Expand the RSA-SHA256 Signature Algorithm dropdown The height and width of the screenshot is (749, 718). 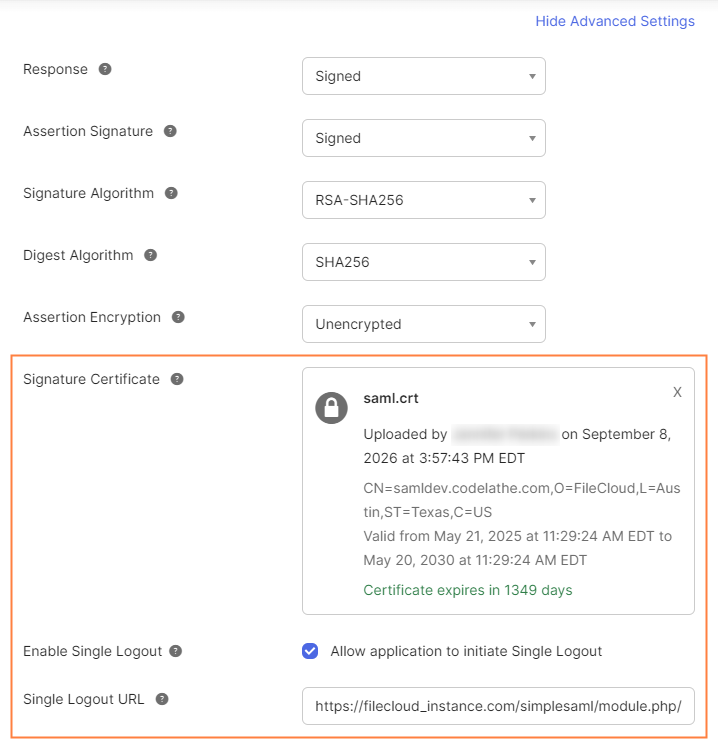[x=424, y=200]
